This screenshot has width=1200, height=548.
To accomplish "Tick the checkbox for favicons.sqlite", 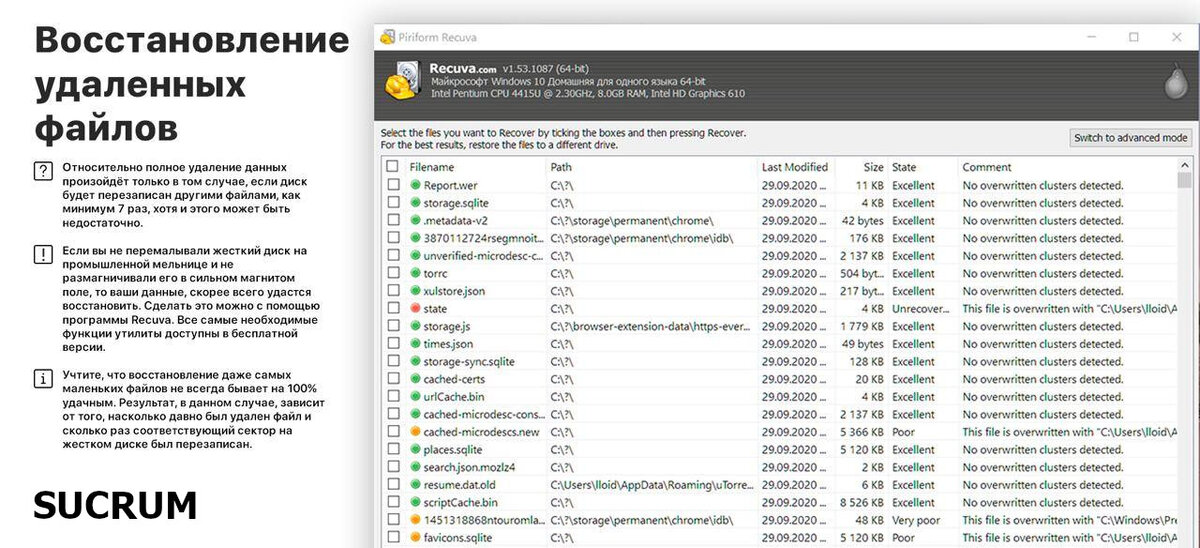I will [x=392, y=538].
